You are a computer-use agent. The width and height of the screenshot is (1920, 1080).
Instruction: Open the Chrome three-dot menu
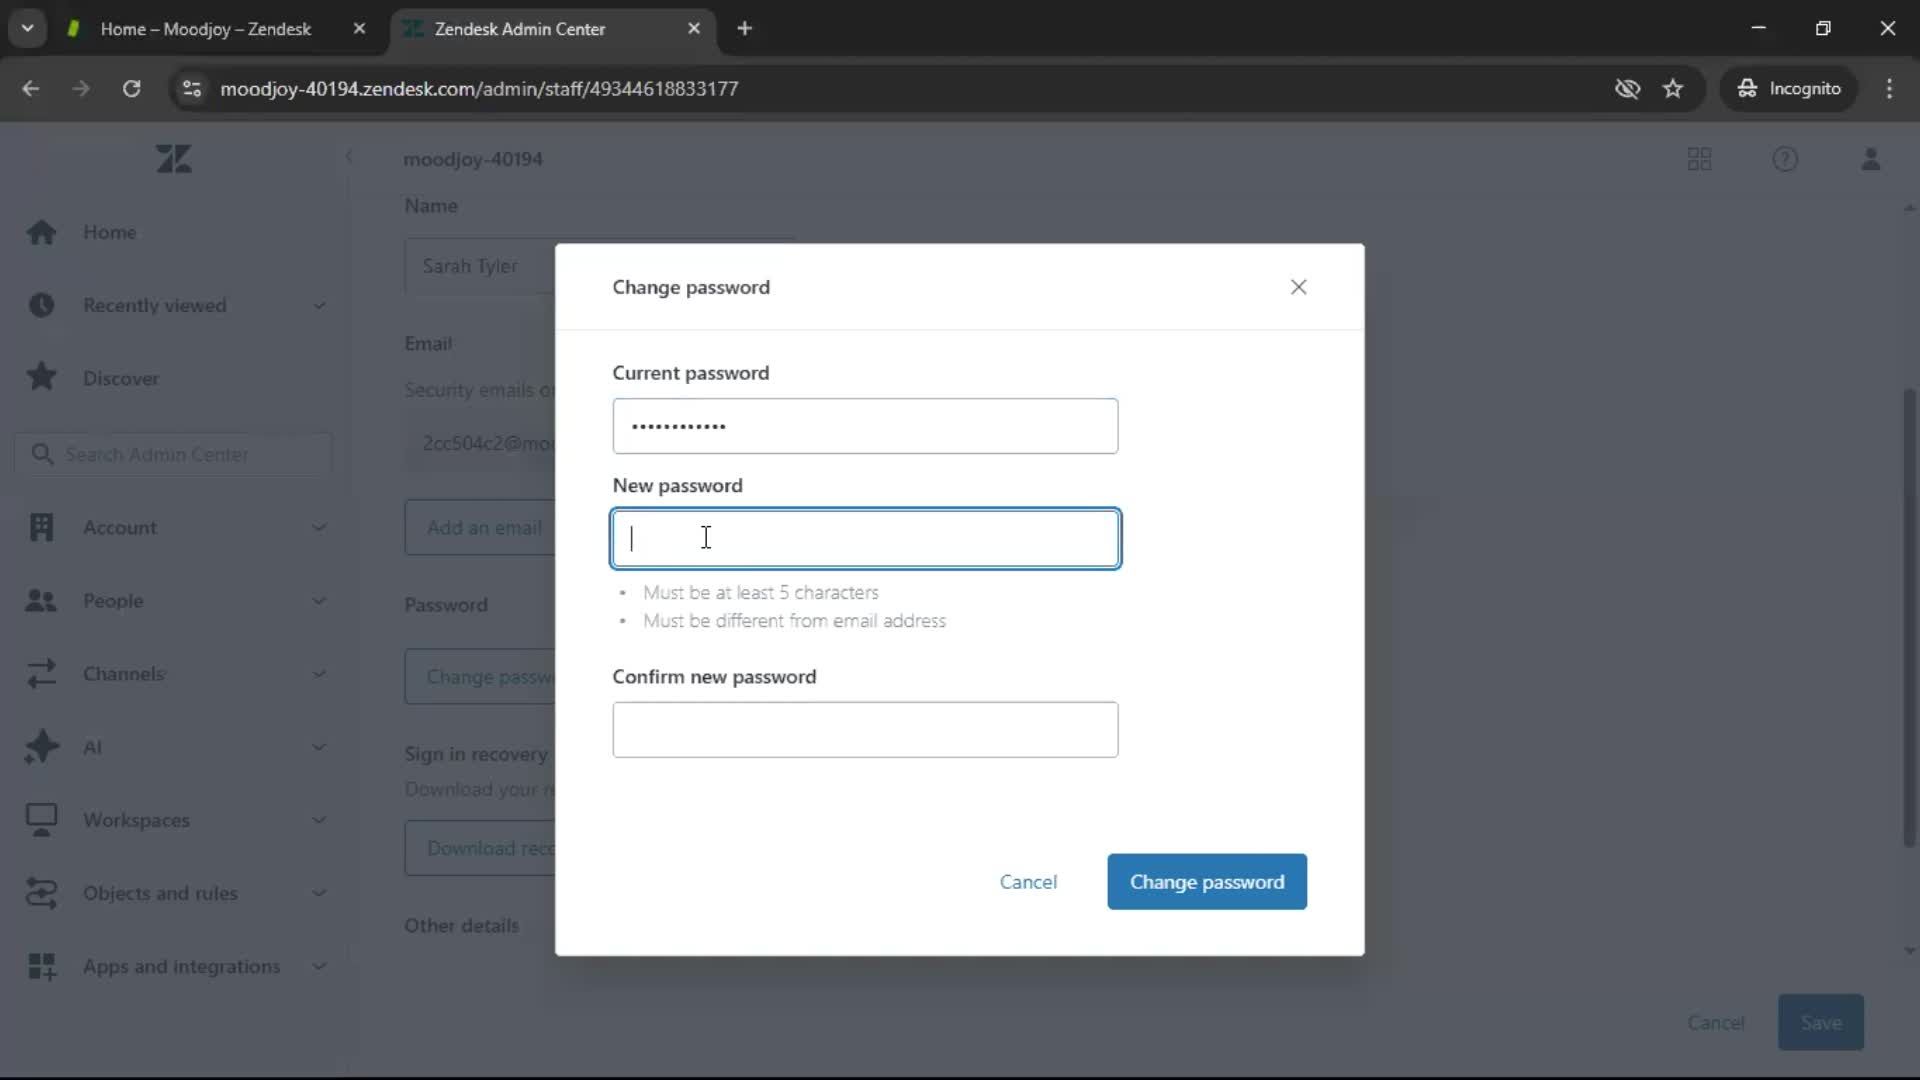click(x=1889, y=89)
